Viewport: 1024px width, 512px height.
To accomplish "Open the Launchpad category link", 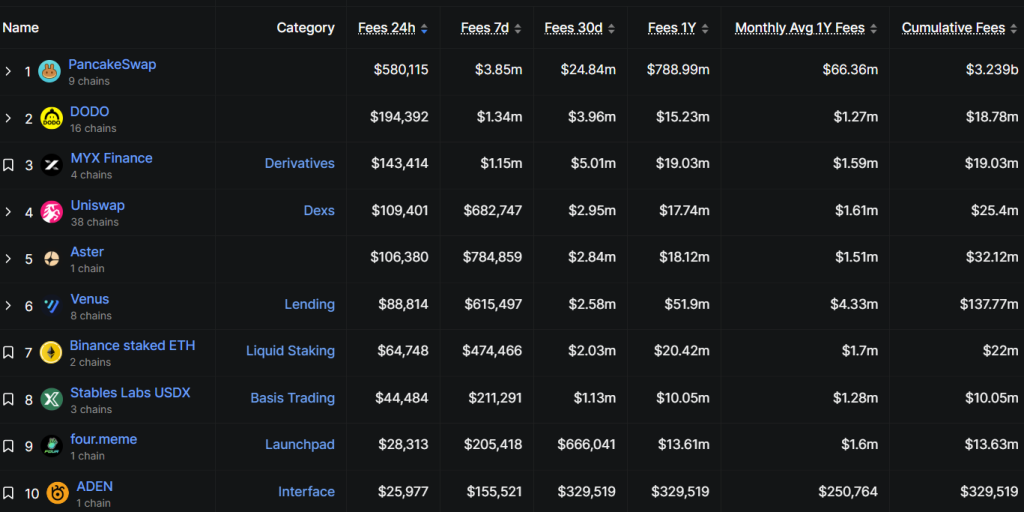I will click(x=300, y=445).
